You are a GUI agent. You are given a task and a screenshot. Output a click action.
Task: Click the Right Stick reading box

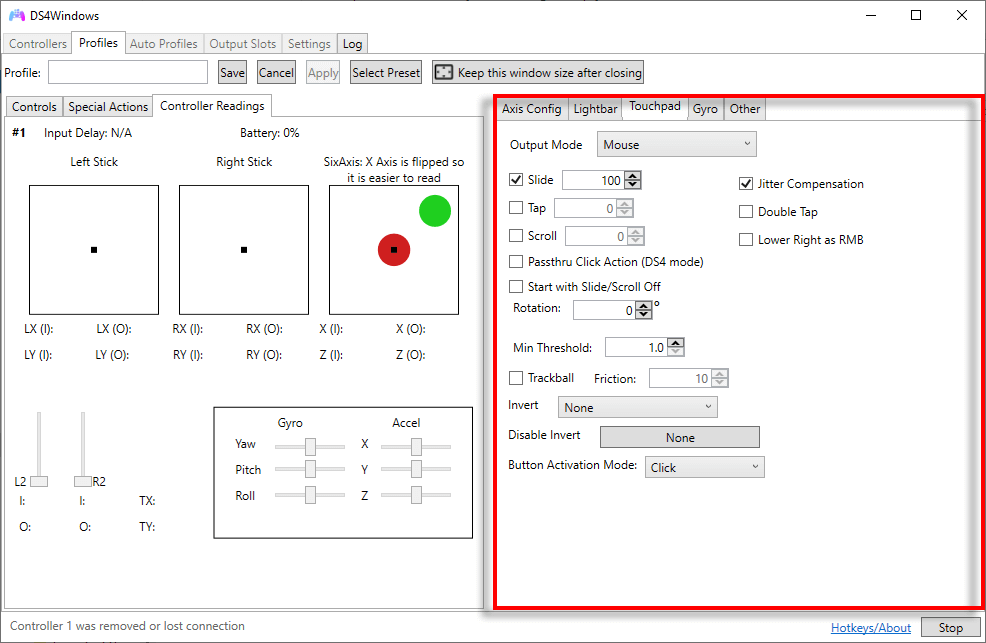tap(244, 250)
